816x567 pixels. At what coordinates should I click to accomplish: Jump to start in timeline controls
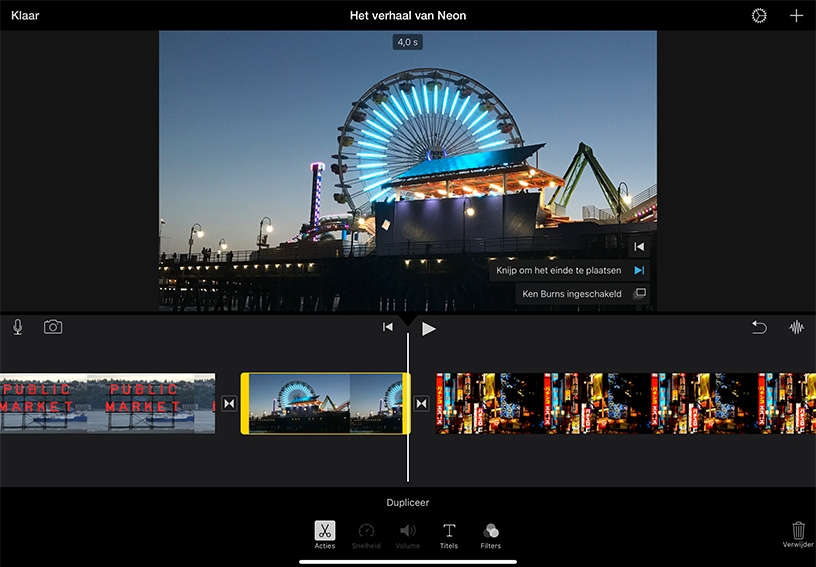click(x=388, y=327)
